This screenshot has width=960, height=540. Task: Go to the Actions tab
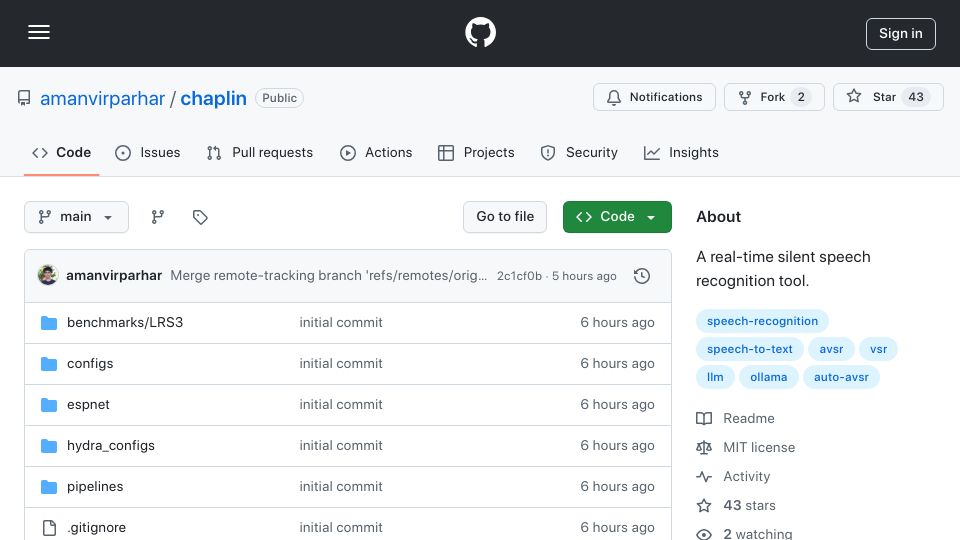click(x=376, y=152)
